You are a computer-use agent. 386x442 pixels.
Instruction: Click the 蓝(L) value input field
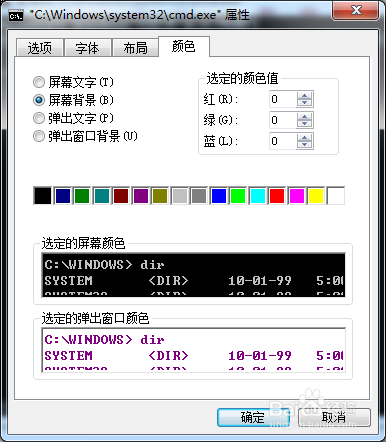pos(283,141)
